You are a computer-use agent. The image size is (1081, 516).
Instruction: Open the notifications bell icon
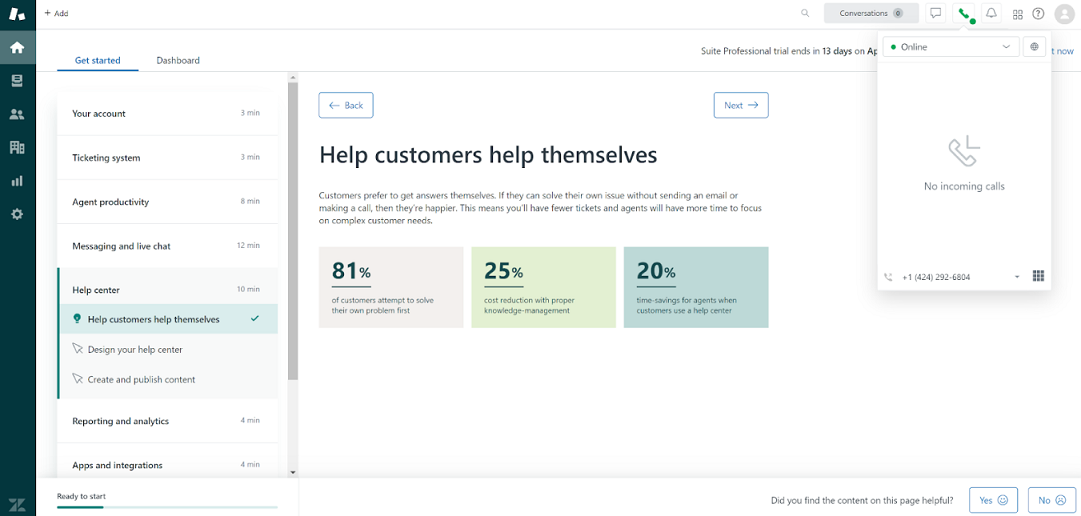click(x=991, y=13)
